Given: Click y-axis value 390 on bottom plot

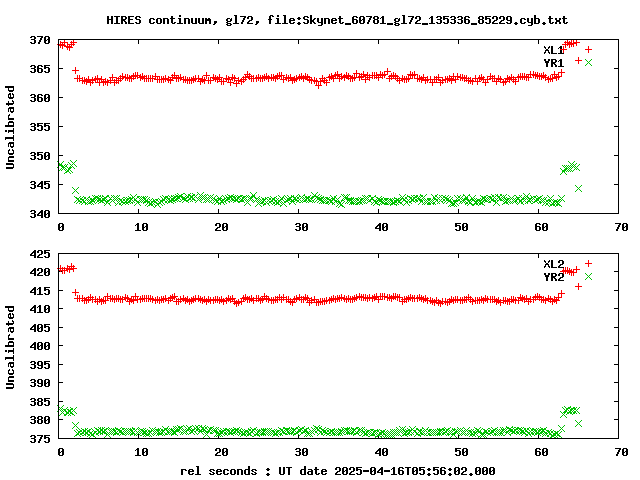Looking at the screenshot, I should click(40, 383).
